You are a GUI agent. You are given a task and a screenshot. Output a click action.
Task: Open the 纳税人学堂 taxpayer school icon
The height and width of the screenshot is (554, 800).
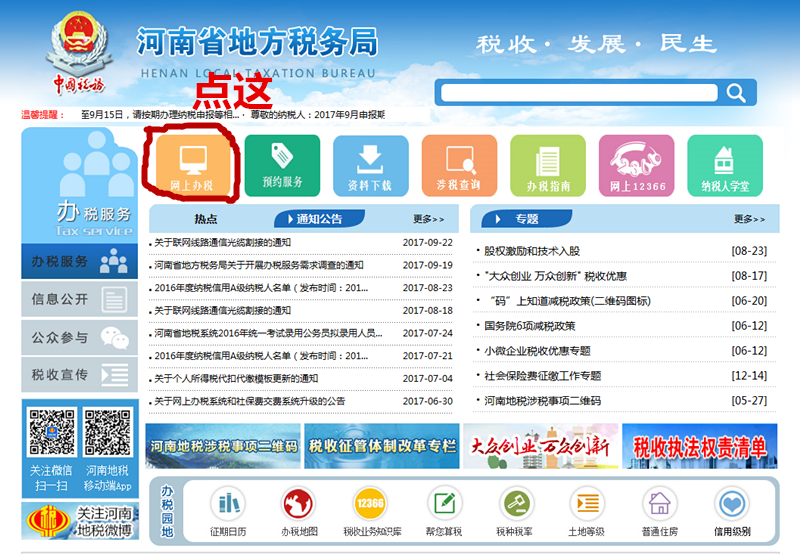tap(725, 164)
